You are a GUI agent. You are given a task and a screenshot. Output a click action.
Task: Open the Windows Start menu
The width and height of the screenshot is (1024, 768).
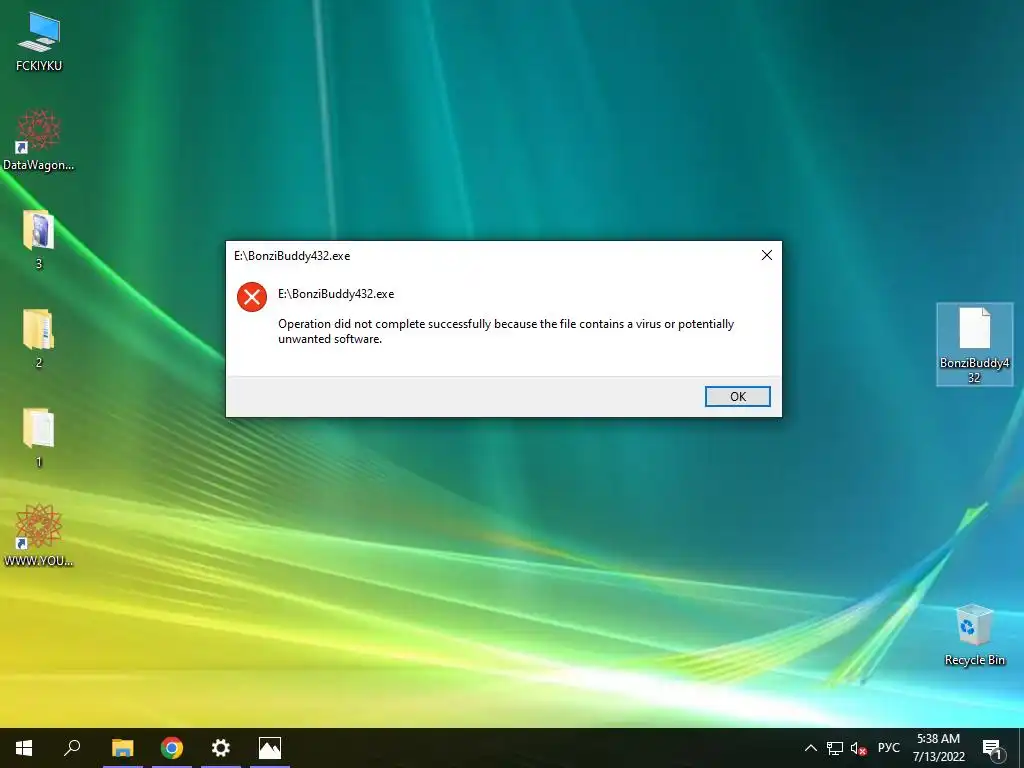(24, 748)
